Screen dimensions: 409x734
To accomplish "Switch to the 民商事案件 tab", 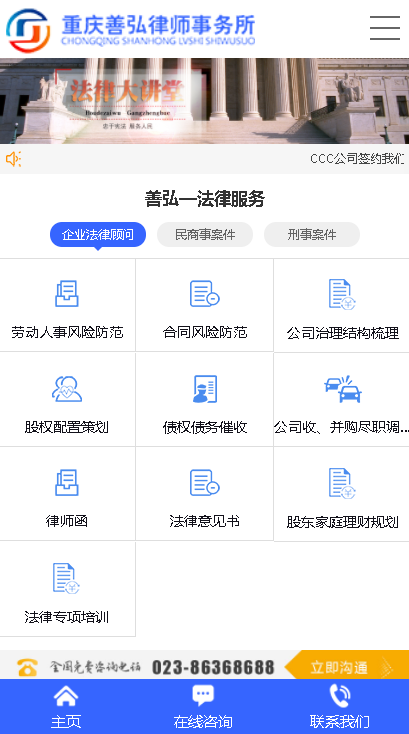I will pyautogui.click(x=205, y=235).
